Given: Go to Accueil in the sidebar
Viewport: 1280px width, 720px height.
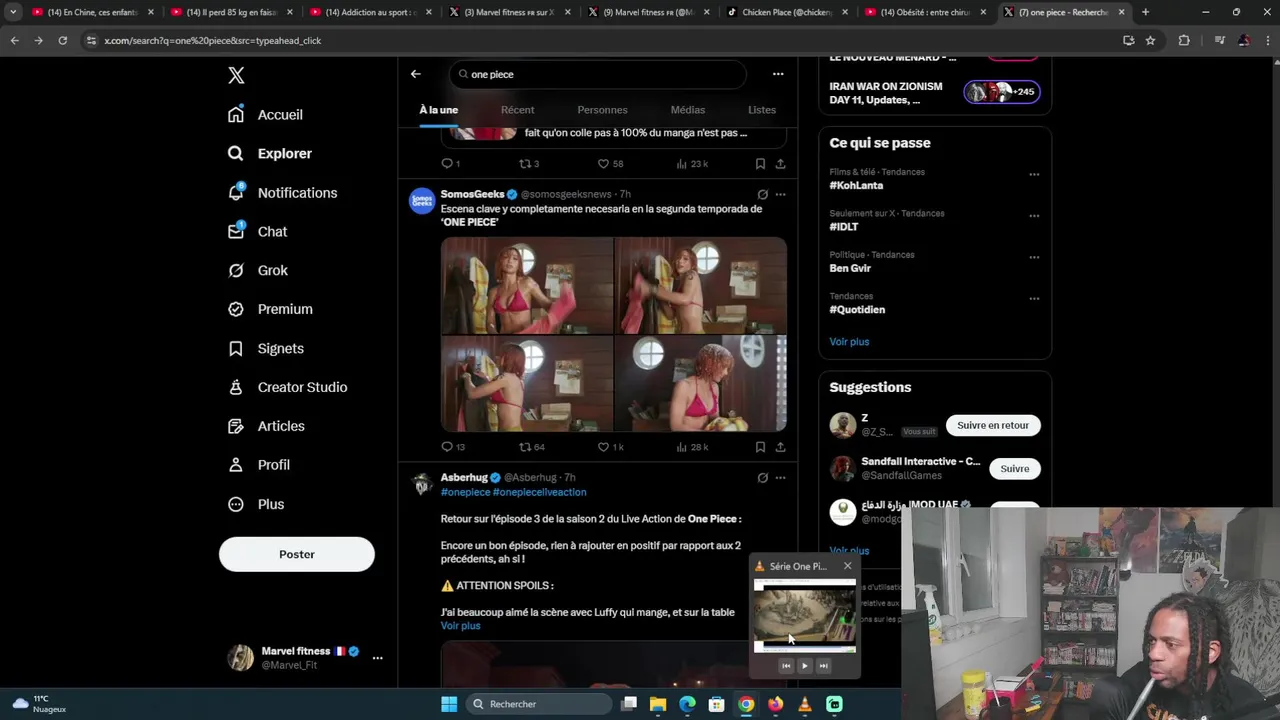Looking at the screenshot, I should (265, 114).
